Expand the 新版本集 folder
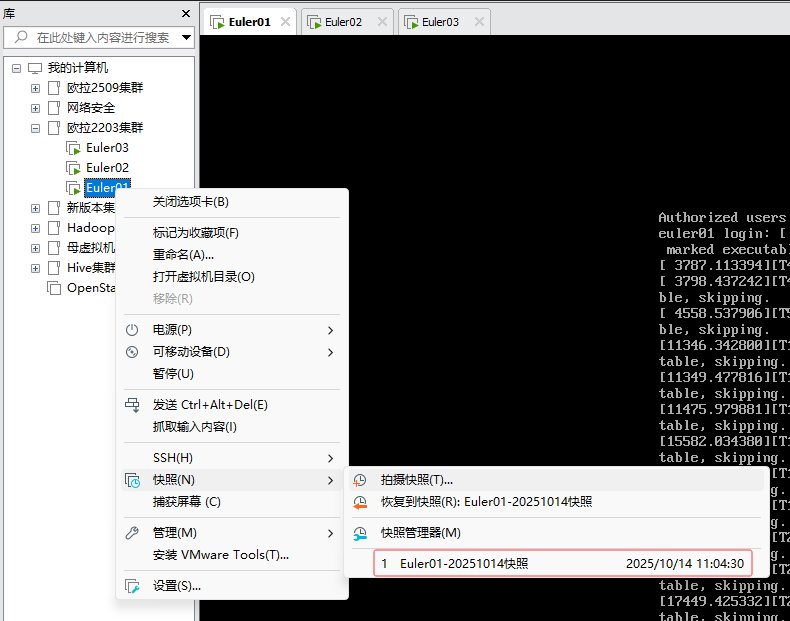Image resolution: width=790 pixels, height=621 pixels. [35, 208]
